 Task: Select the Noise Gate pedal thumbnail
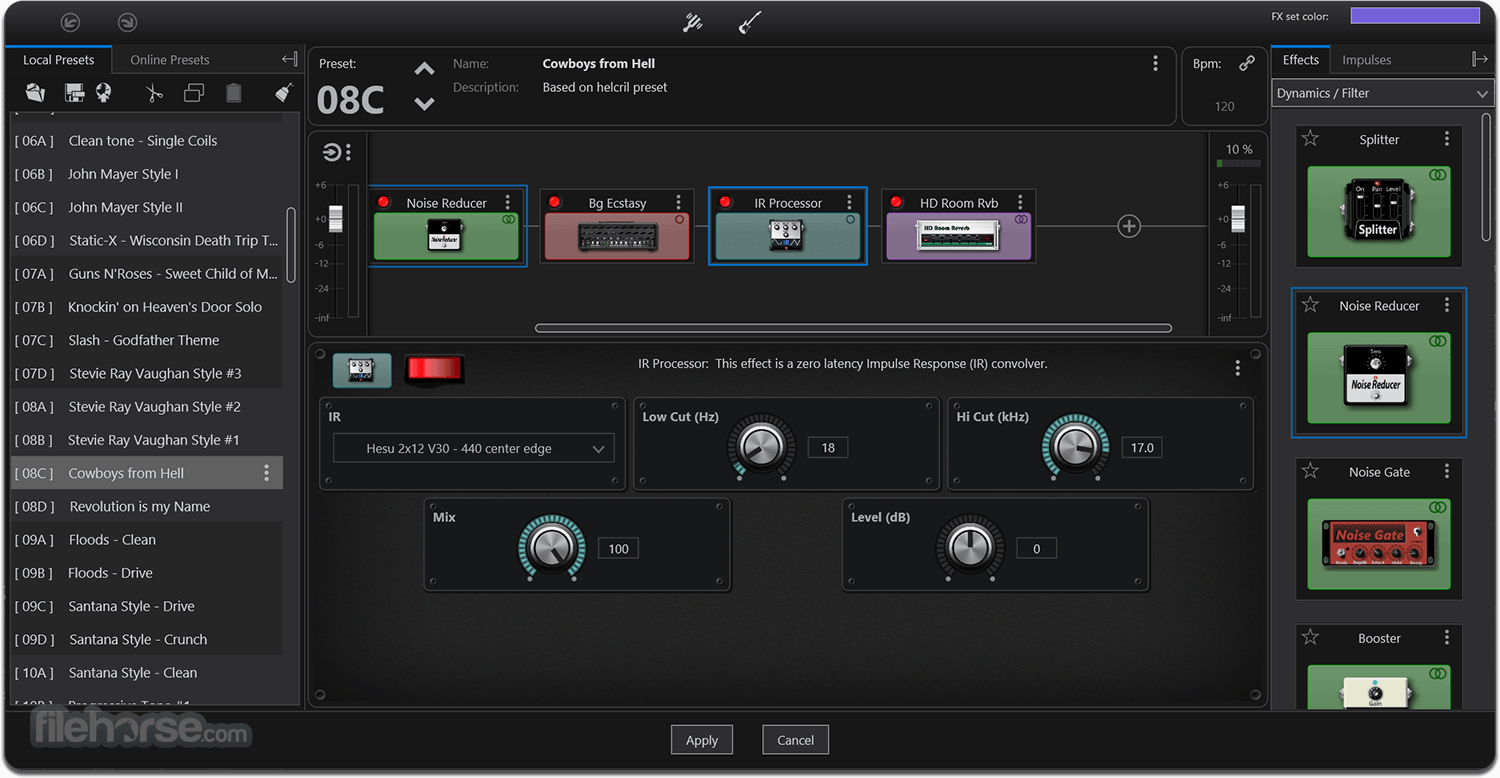[1379, 544]
